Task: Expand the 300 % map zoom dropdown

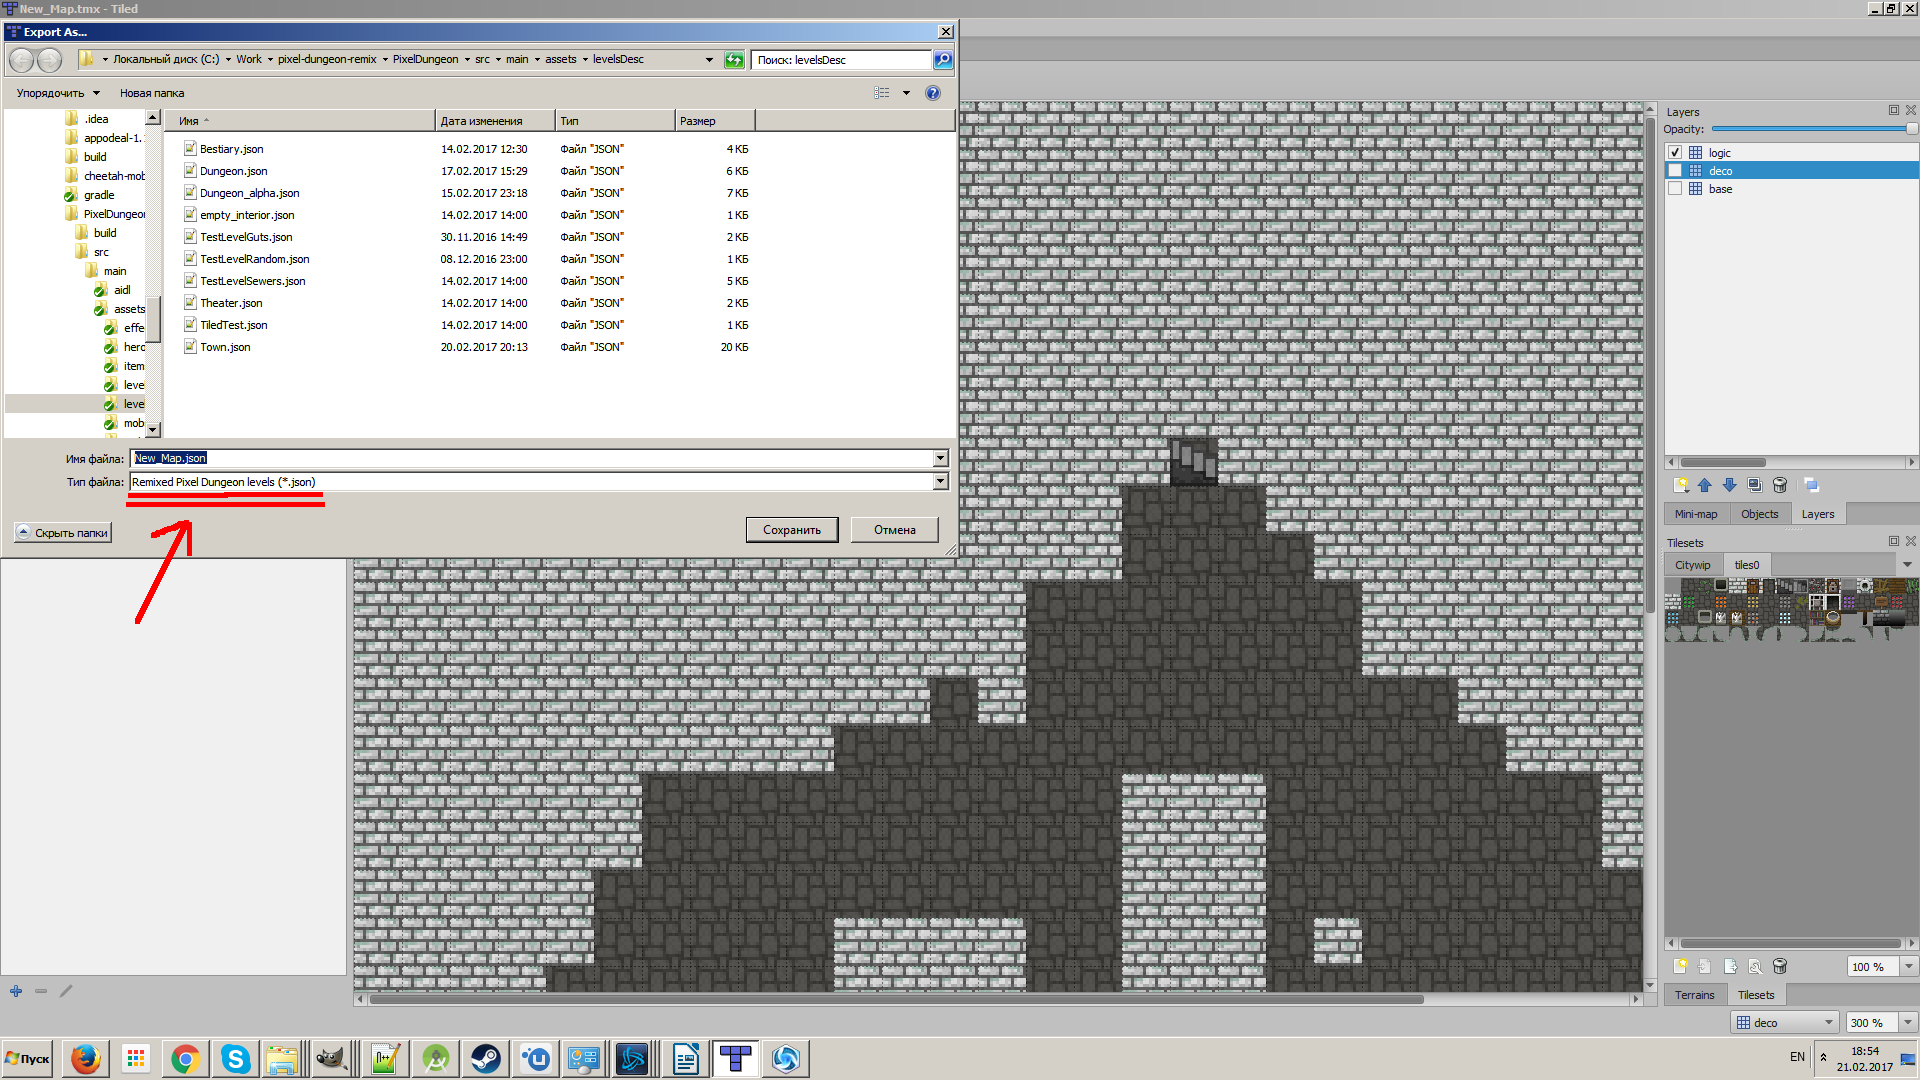Action: [1908, 1022]
